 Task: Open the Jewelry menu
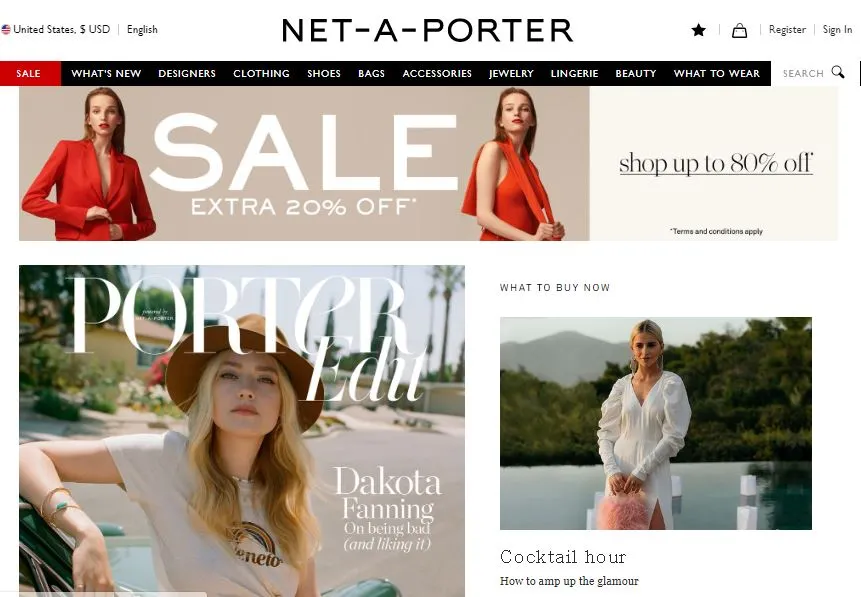[511, 74]
